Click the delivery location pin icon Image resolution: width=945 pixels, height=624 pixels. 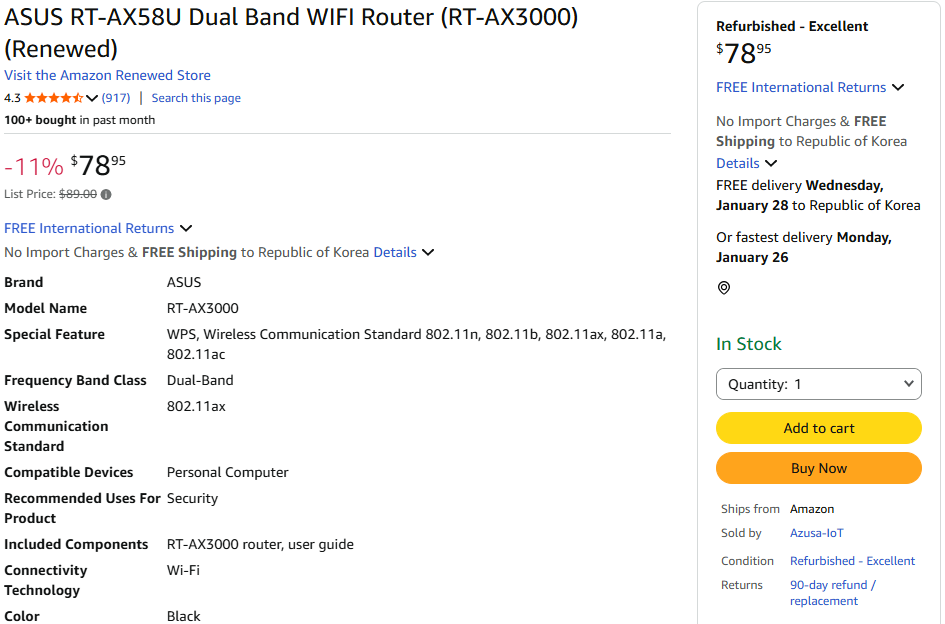tap(724, 288)
